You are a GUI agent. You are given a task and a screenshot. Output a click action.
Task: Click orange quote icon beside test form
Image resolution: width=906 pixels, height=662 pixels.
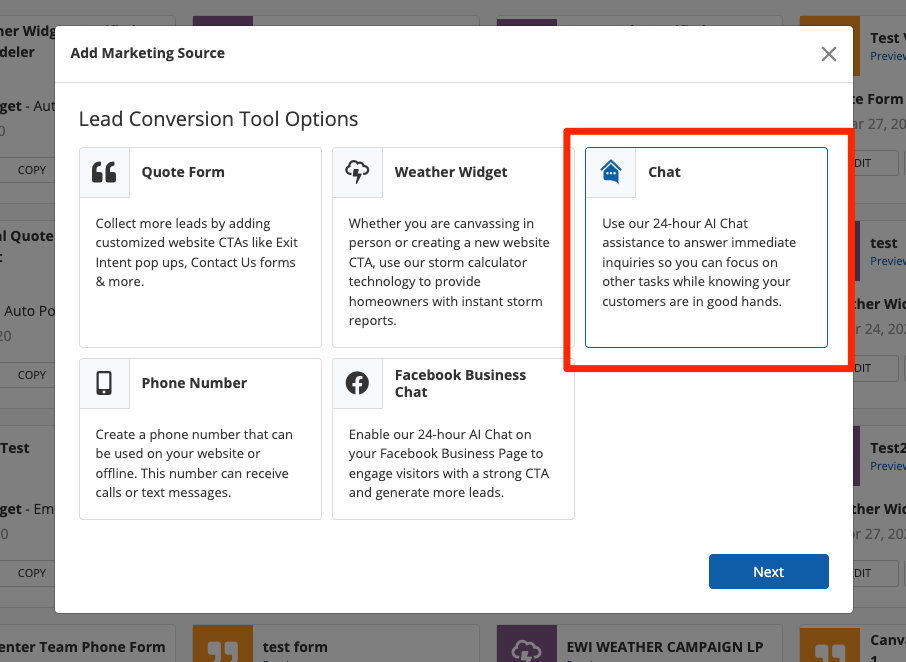click(x=222, y=646)
